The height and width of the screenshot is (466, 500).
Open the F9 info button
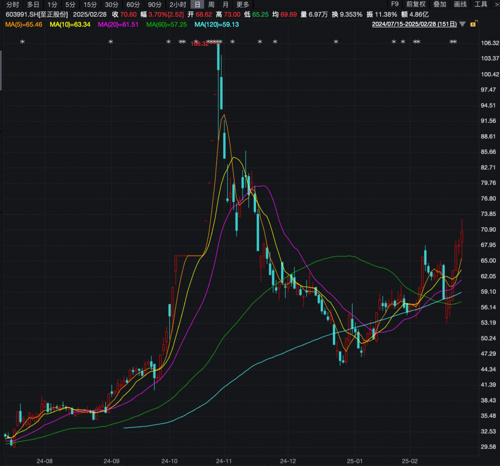[x=395, y=4]
